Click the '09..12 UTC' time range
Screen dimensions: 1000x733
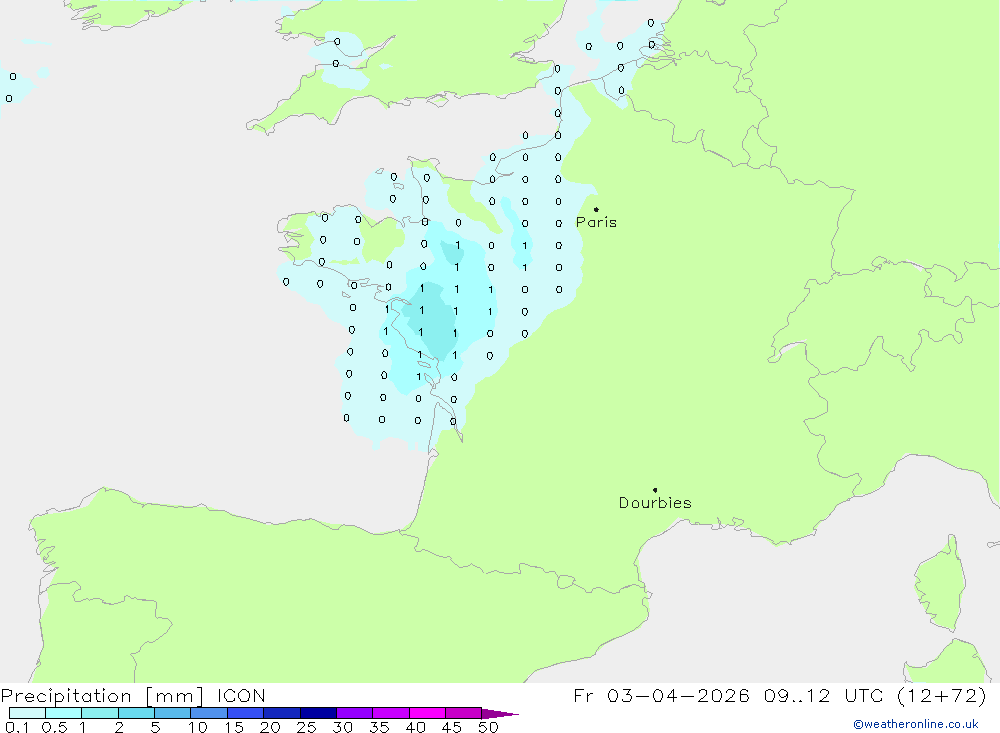click(823, 695)
